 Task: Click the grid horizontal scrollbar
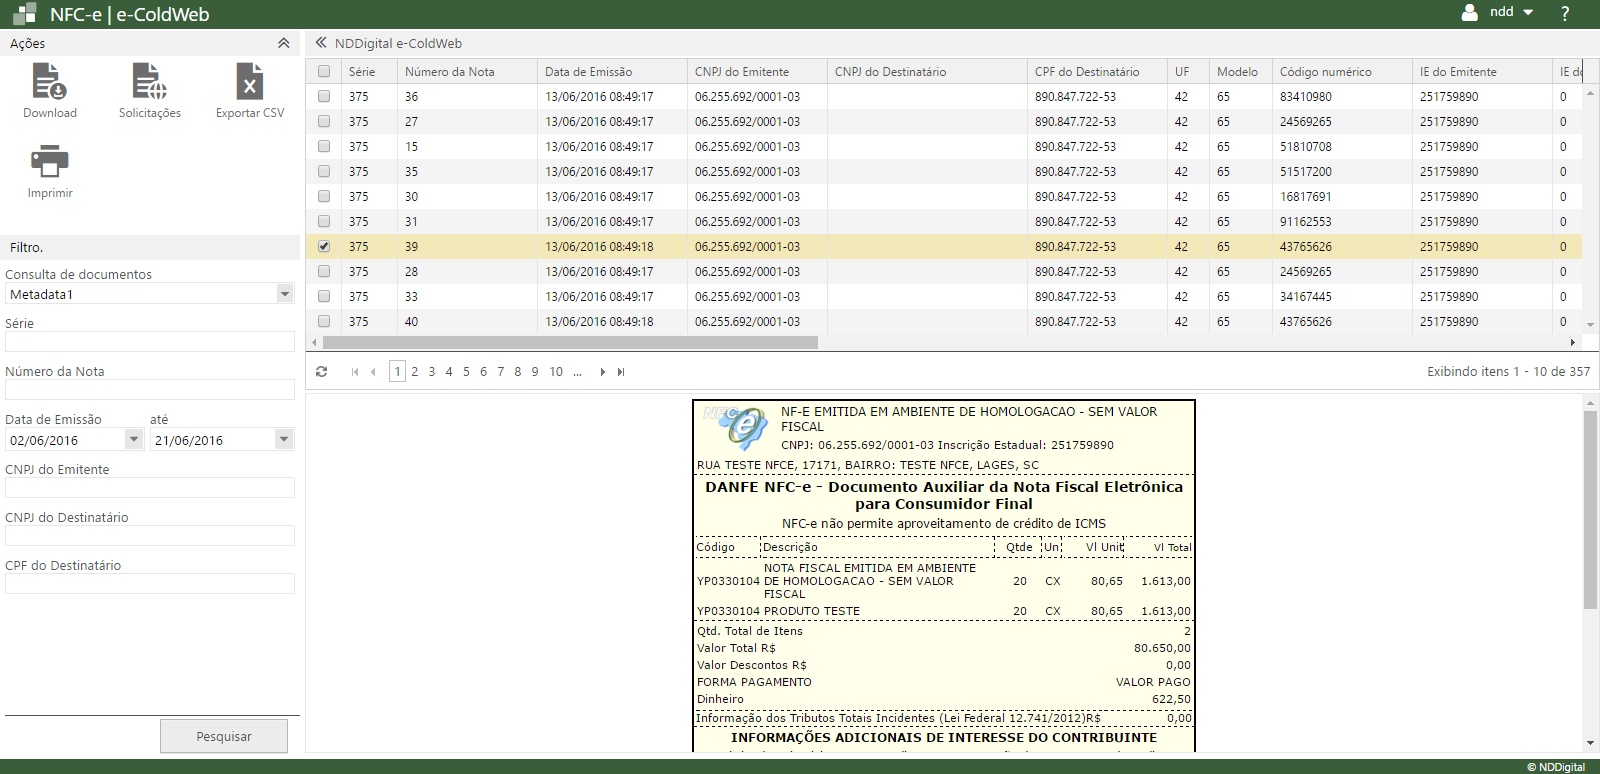(570, 342)
